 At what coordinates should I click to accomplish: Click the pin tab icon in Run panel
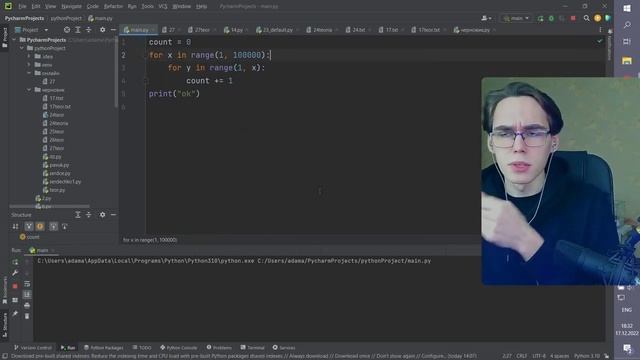coord(15,313)
